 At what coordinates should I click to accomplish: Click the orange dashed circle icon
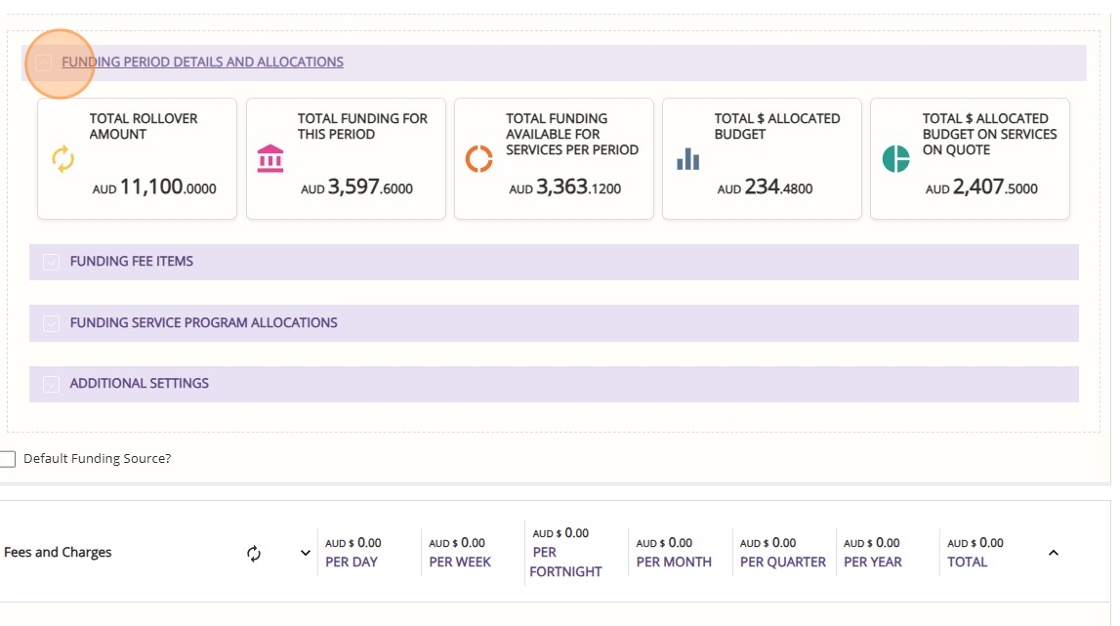pos(479,159)
